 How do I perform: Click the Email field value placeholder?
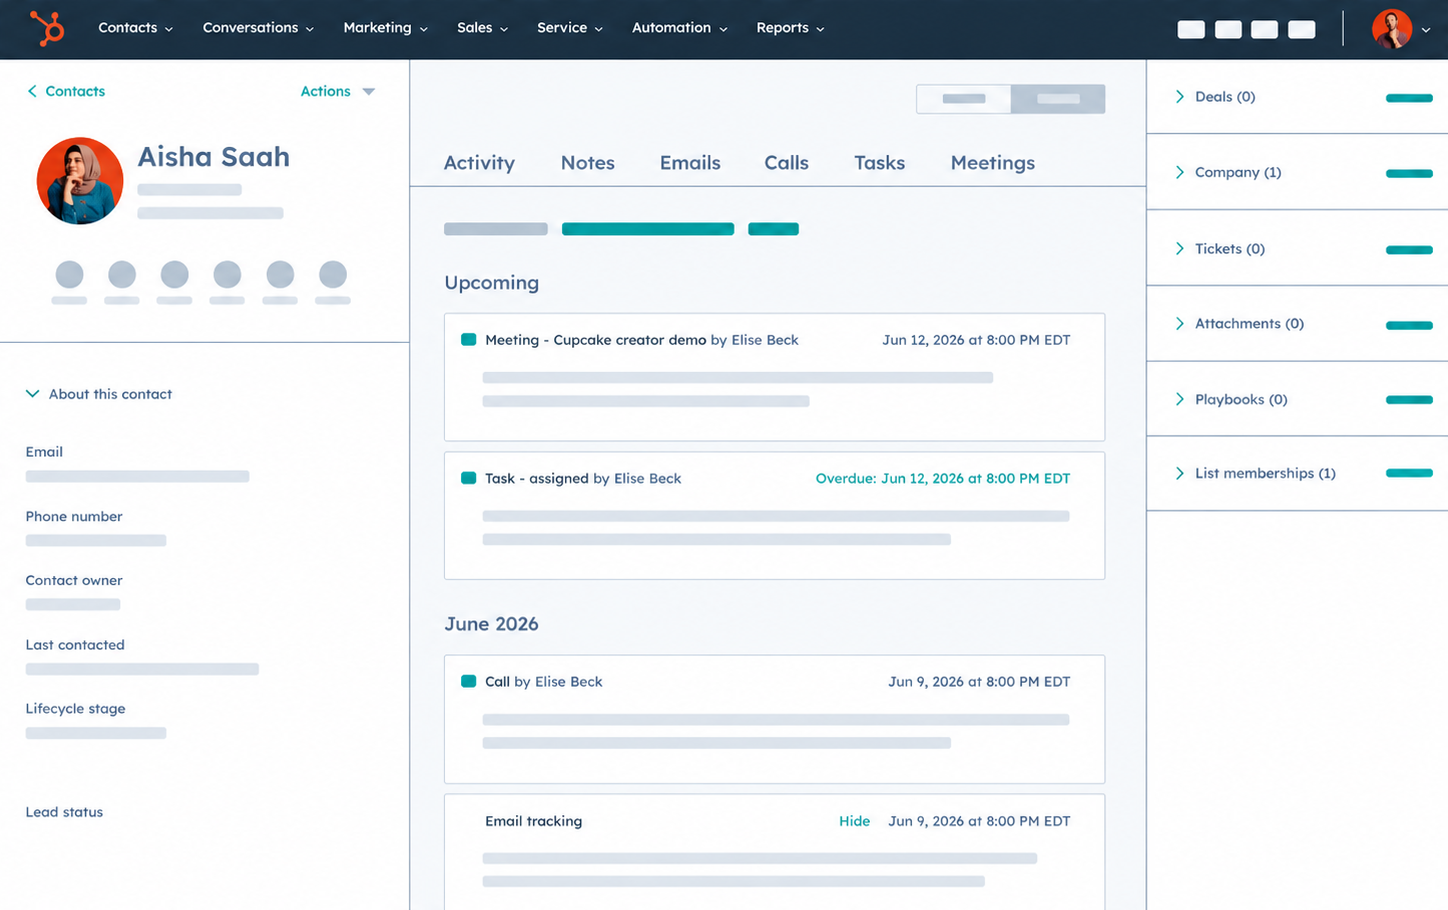(x=137, y=477)
